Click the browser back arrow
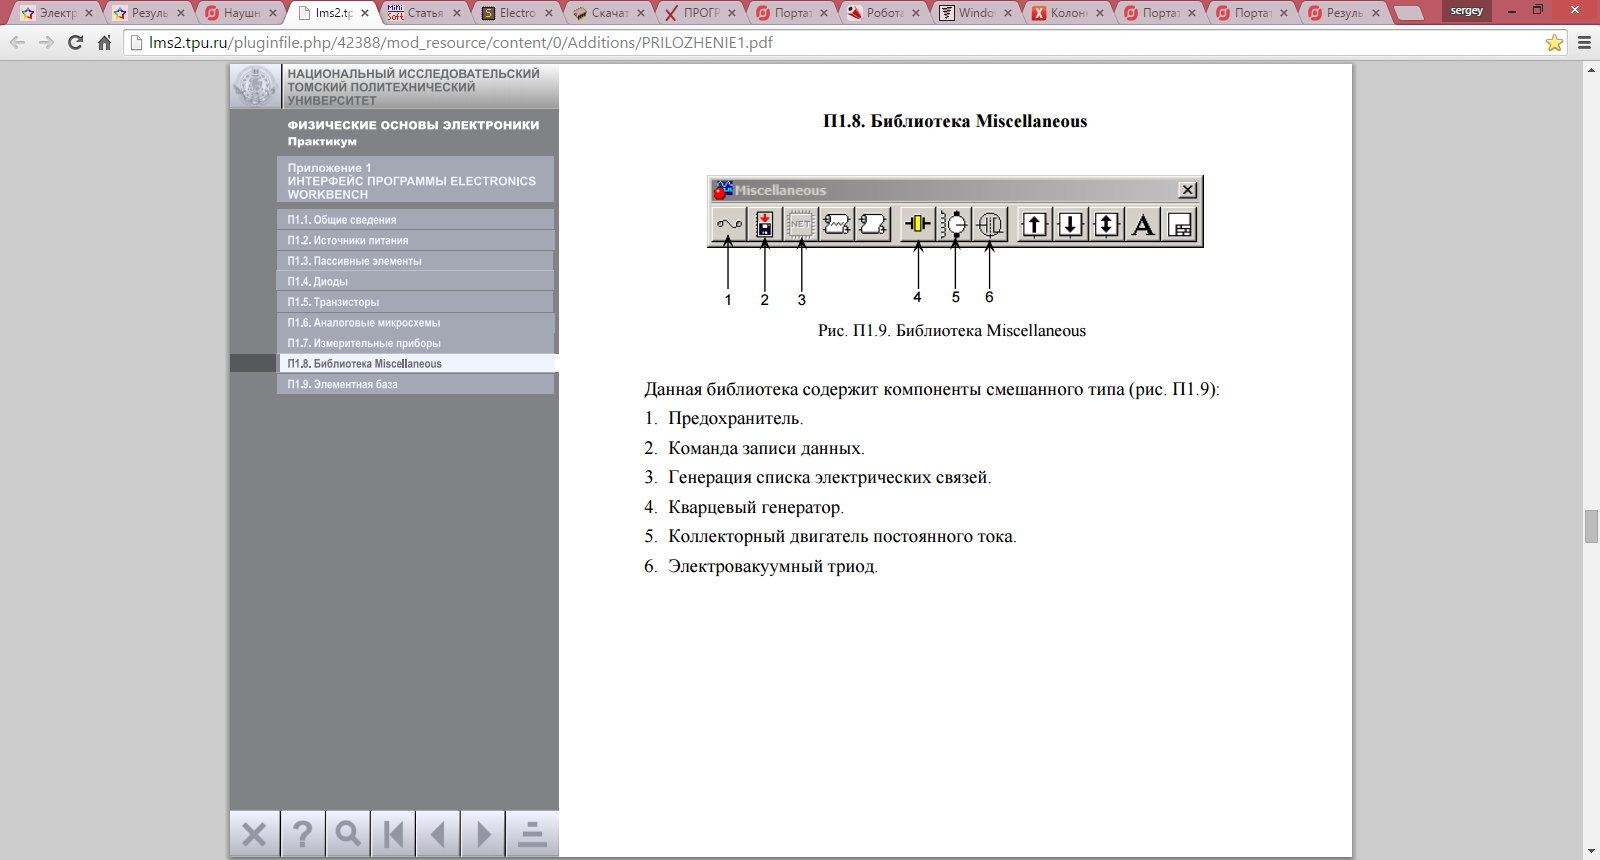 (18, 43)
